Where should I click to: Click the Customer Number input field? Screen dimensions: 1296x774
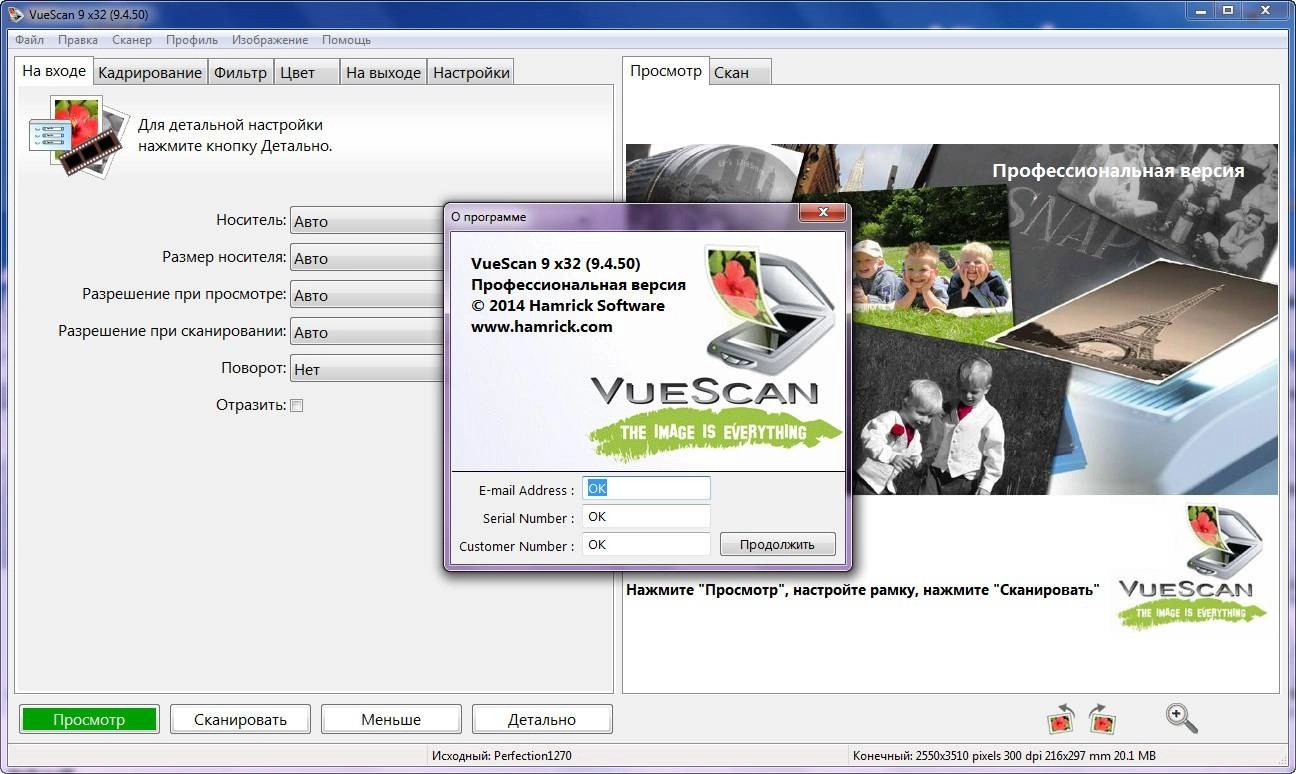click(x=646, y=545)
